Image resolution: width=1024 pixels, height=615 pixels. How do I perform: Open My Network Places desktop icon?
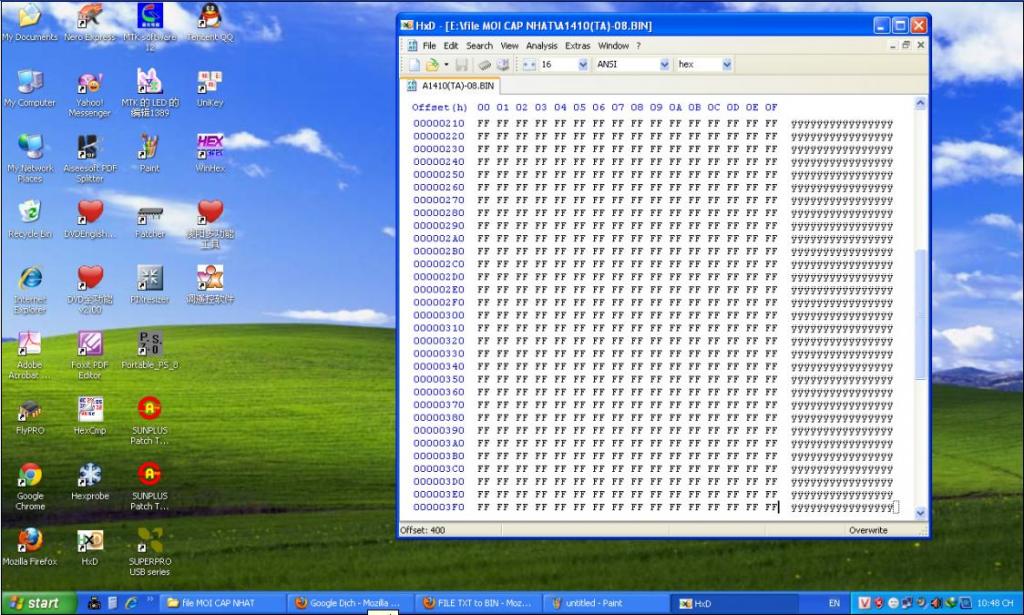[29, 159]
